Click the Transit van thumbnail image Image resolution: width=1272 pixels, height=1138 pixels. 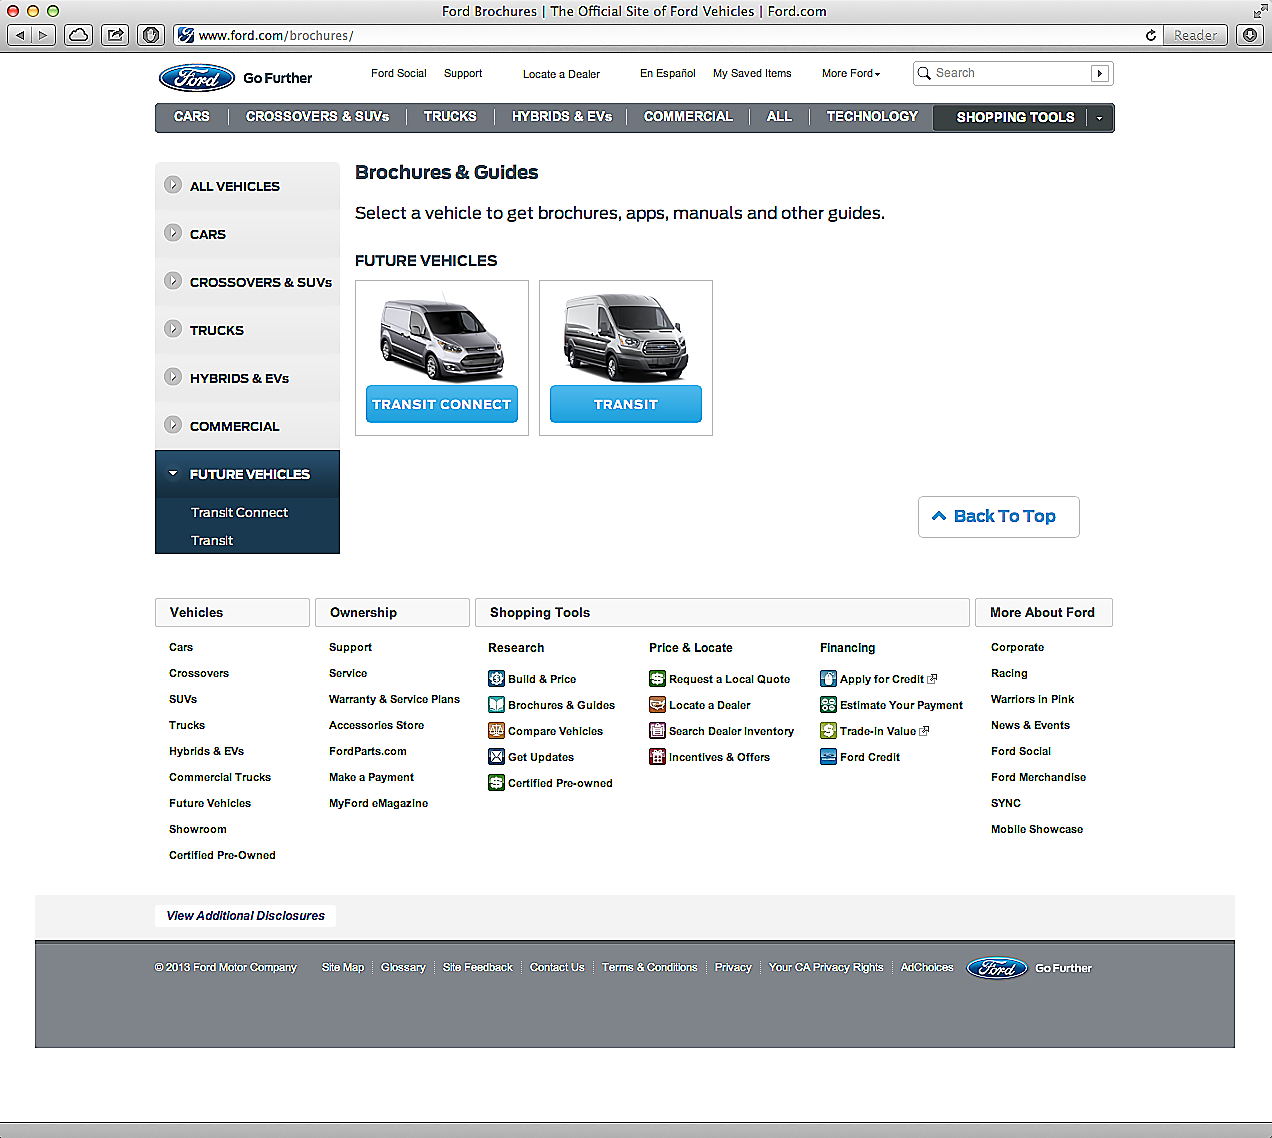click(626, 337)
